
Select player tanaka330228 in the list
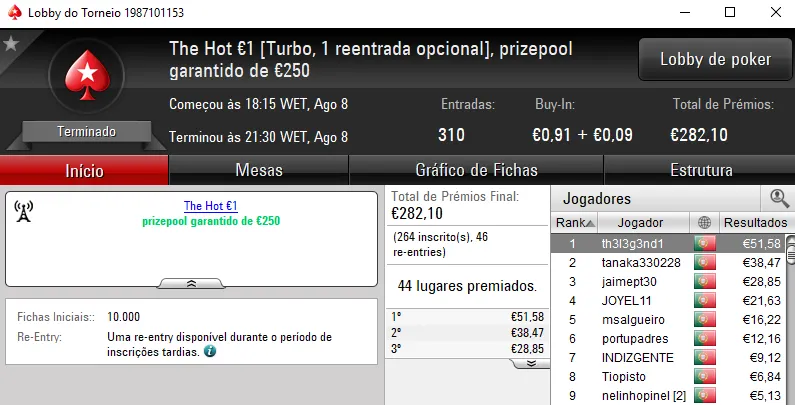[640, 262]
